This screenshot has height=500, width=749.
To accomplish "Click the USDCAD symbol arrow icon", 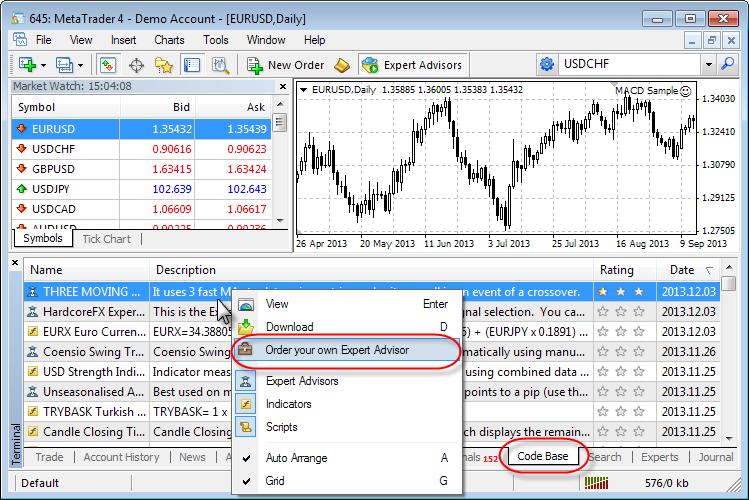I will [x=21, y=209].
